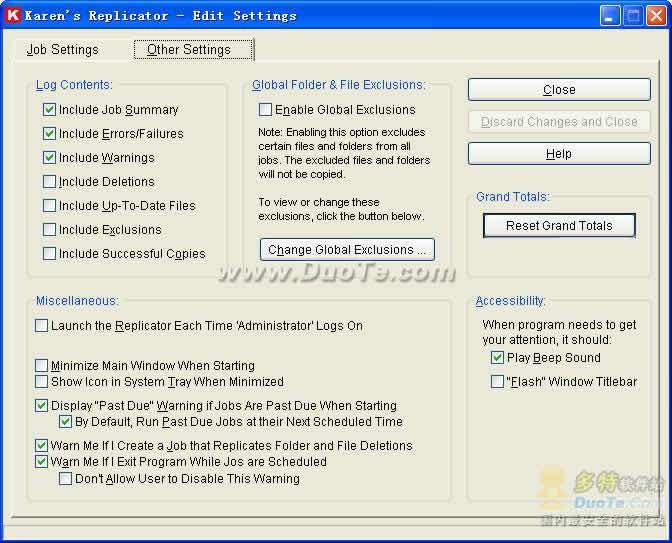Select the Other Settings tab

193,50
